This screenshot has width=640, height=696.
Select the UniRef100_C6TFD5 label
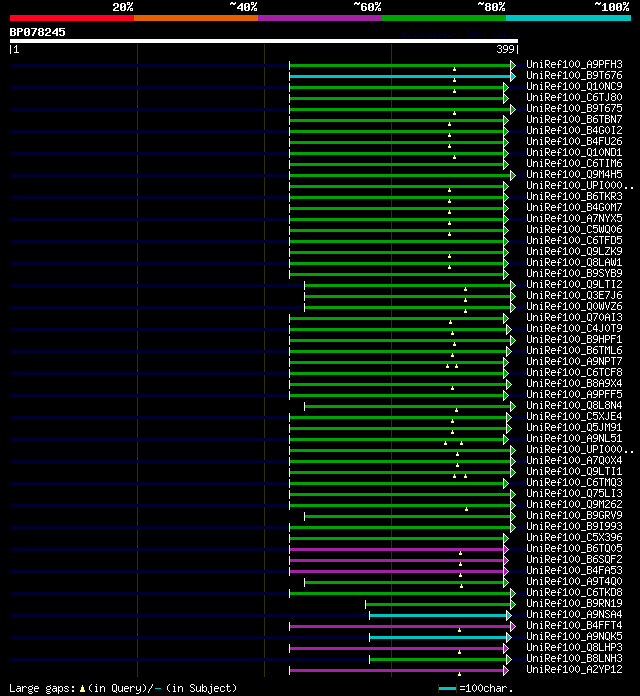point(574,240)
